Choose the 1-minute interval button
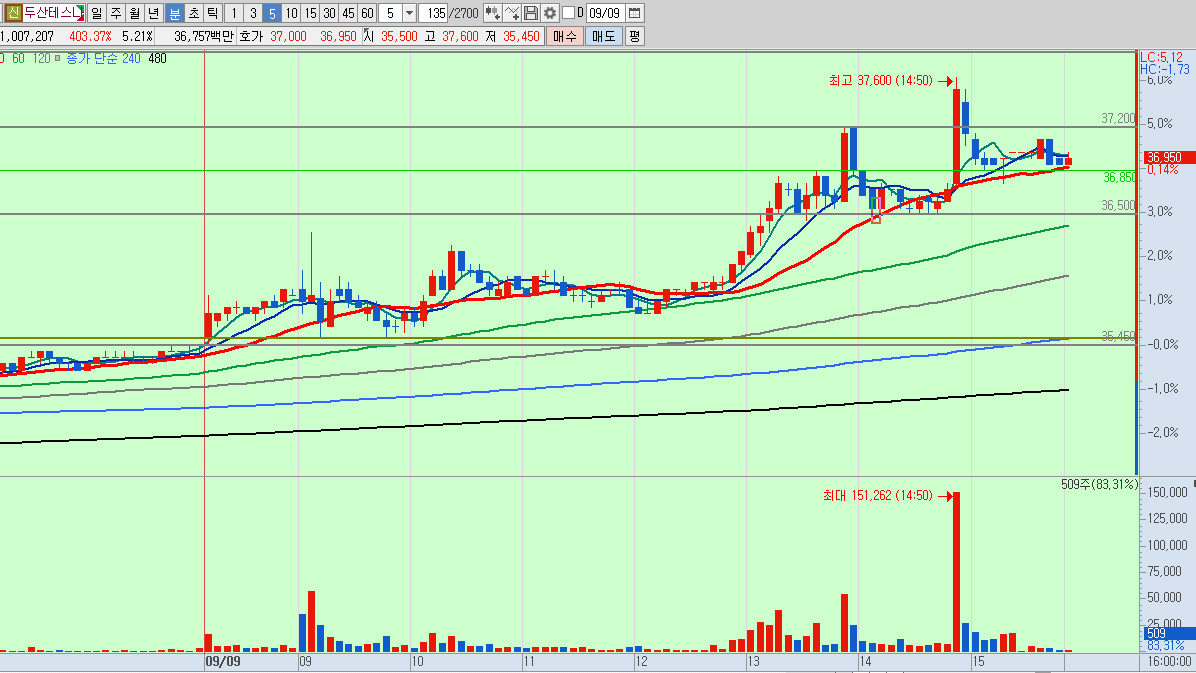Image resolution: width=1196 pixels, height=673 pixels. (x=234, y=13)
